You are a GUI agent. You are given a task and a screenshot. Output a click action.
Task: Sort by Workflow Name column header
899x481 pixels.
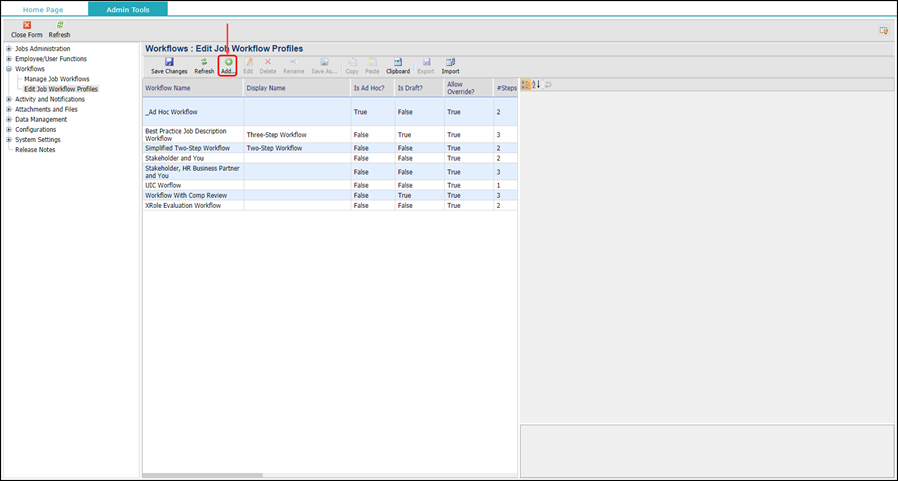coord(193,88)
